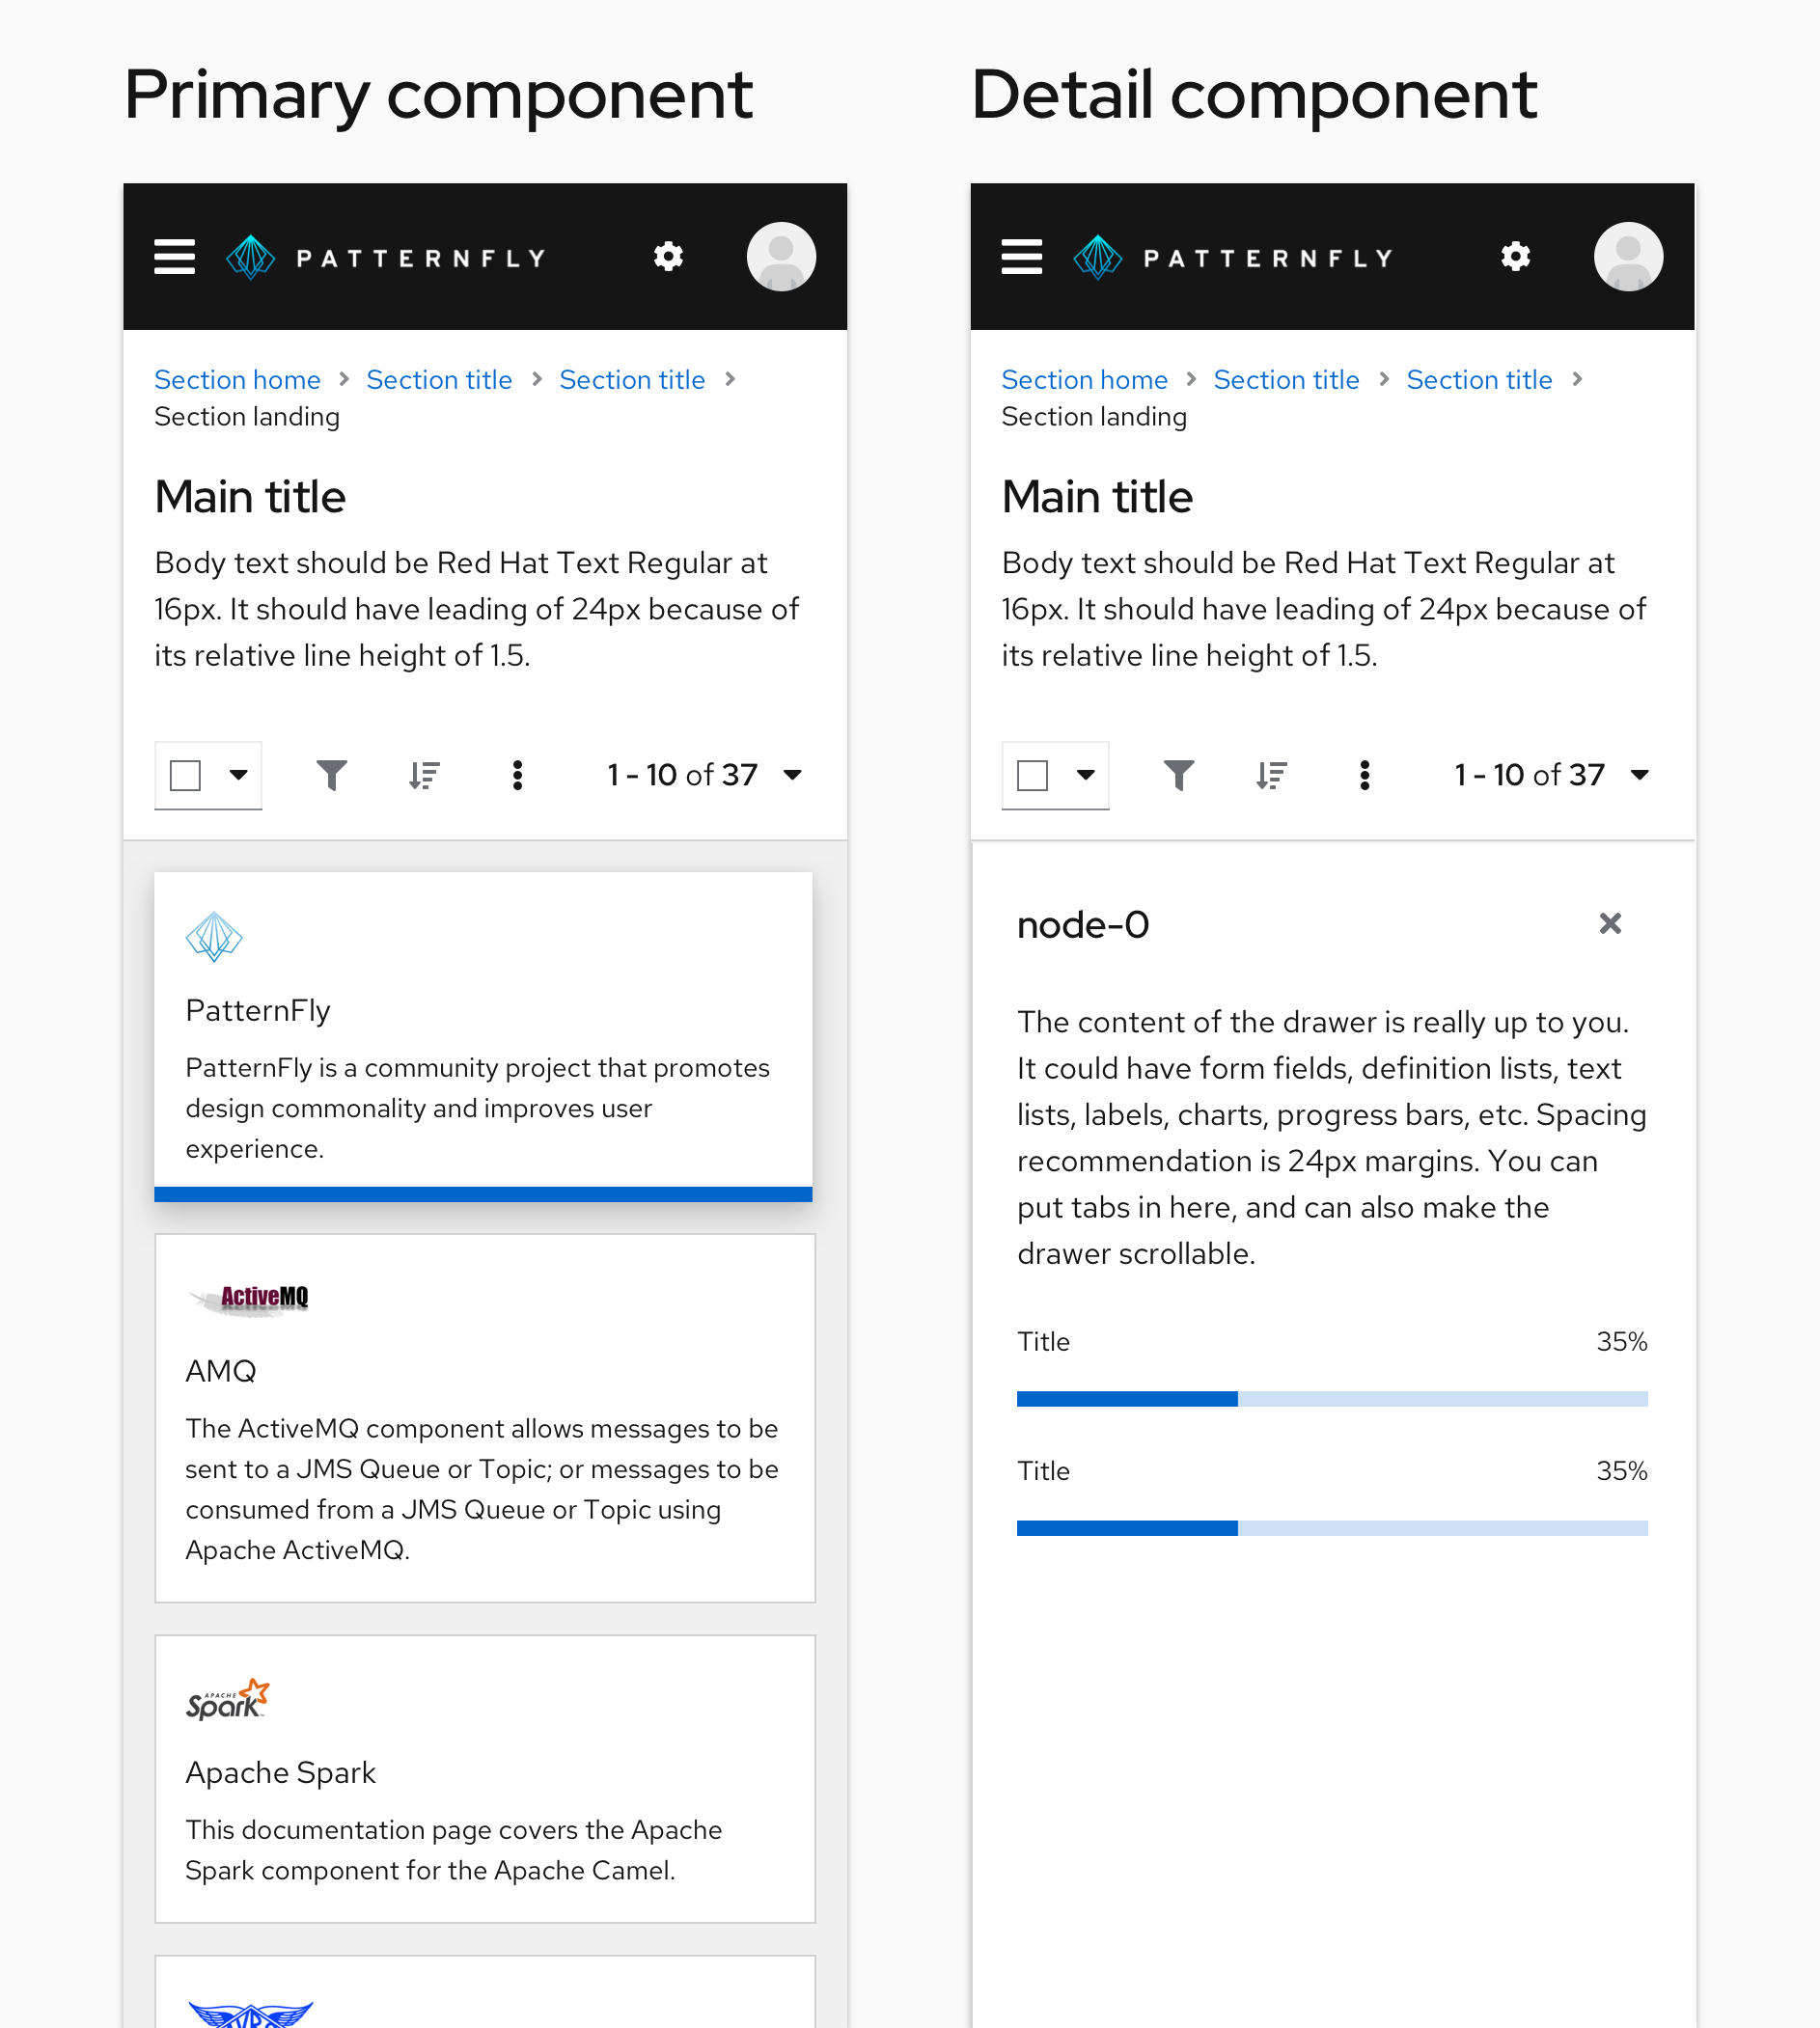Click second Title progress bar in drawer
Image resolution: width=1820 pixels, height=2028 pixels.
[1332, 1528]
